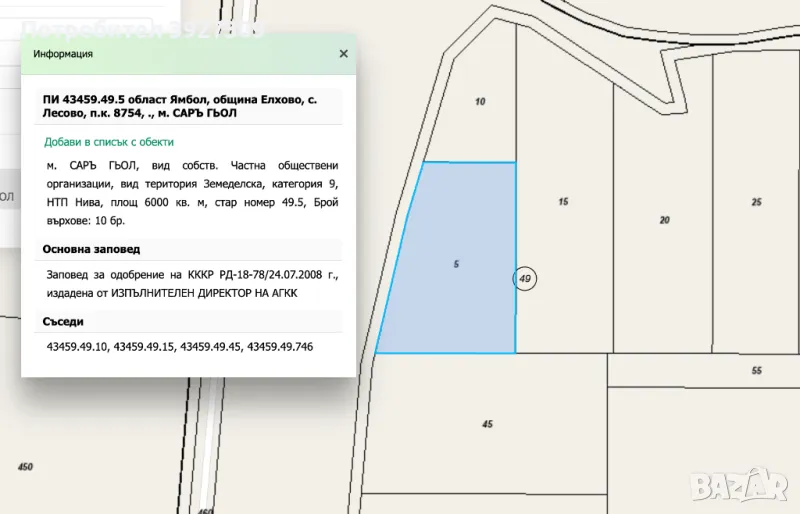Click the 'Основна заповед' section header
This screenshot has height=514, width=800.
92,249
